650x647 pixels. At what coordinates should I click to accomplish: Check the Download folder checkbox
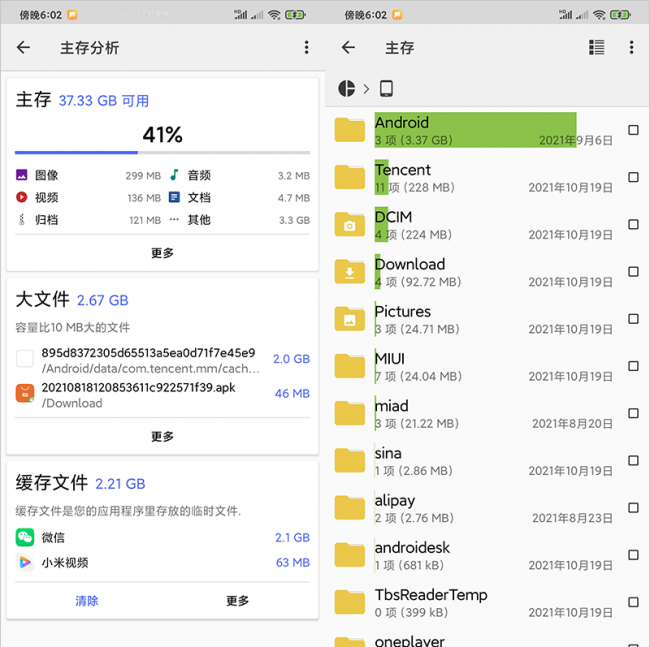[x=633, y=272]
